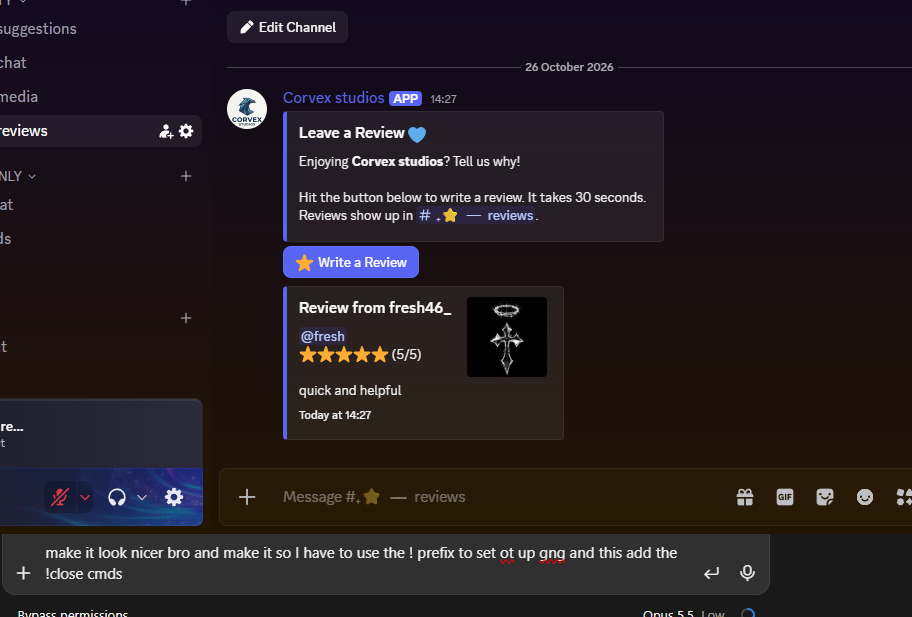Open the reviews channel mention link

(x=475, y=216)
